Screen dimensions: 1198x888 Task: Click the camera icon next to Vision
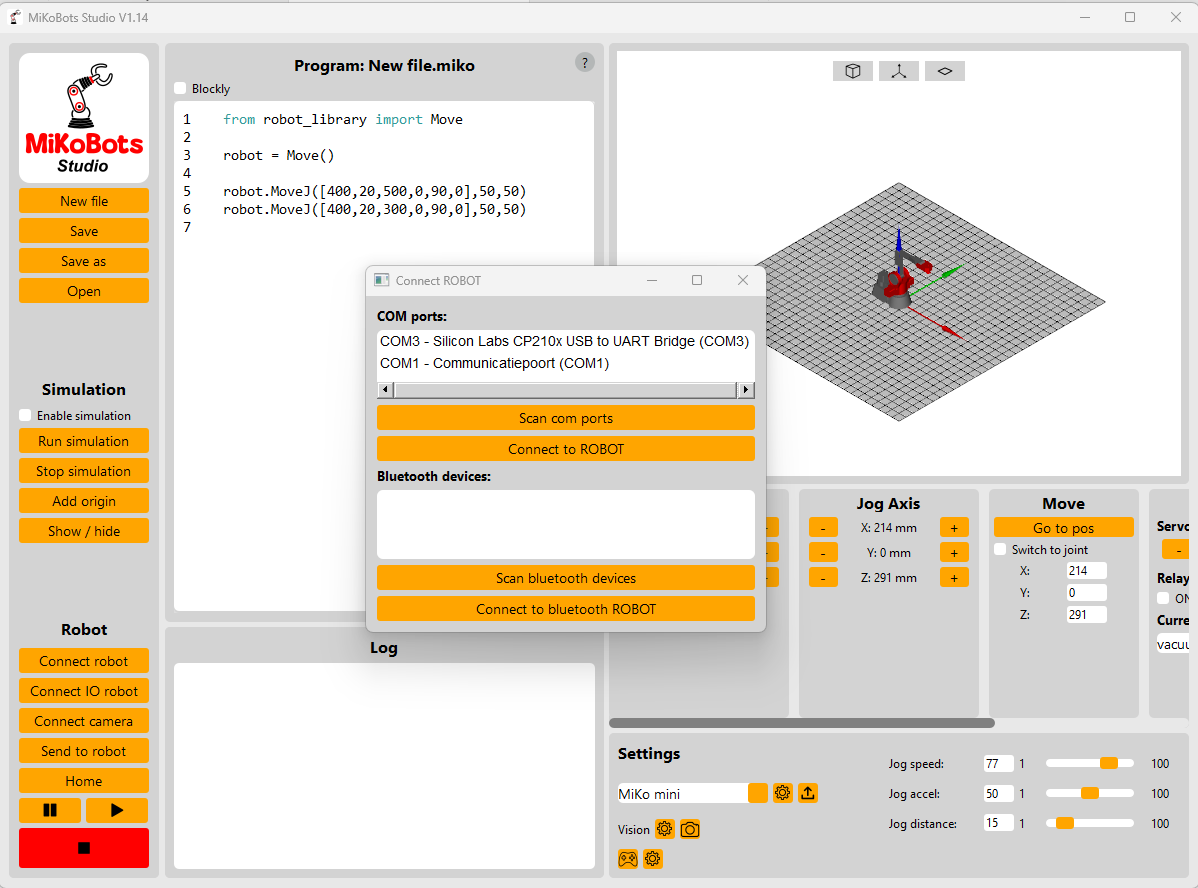[x=690, y=829]
